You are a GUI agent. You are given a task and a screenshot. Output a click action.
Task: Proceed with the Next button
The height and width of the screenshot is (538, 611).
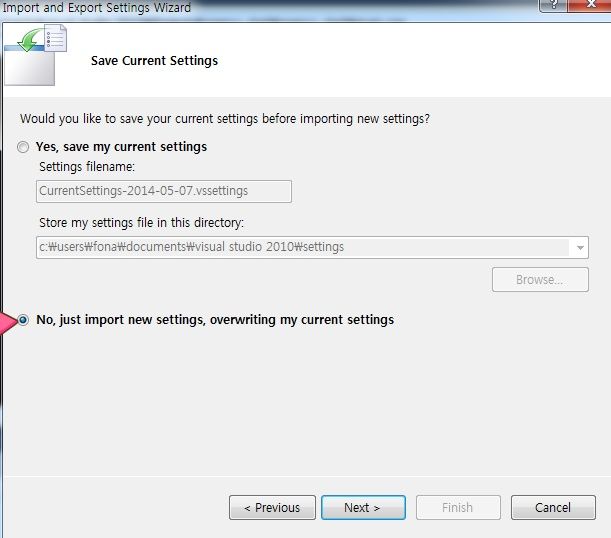click(x=363, y=508)
